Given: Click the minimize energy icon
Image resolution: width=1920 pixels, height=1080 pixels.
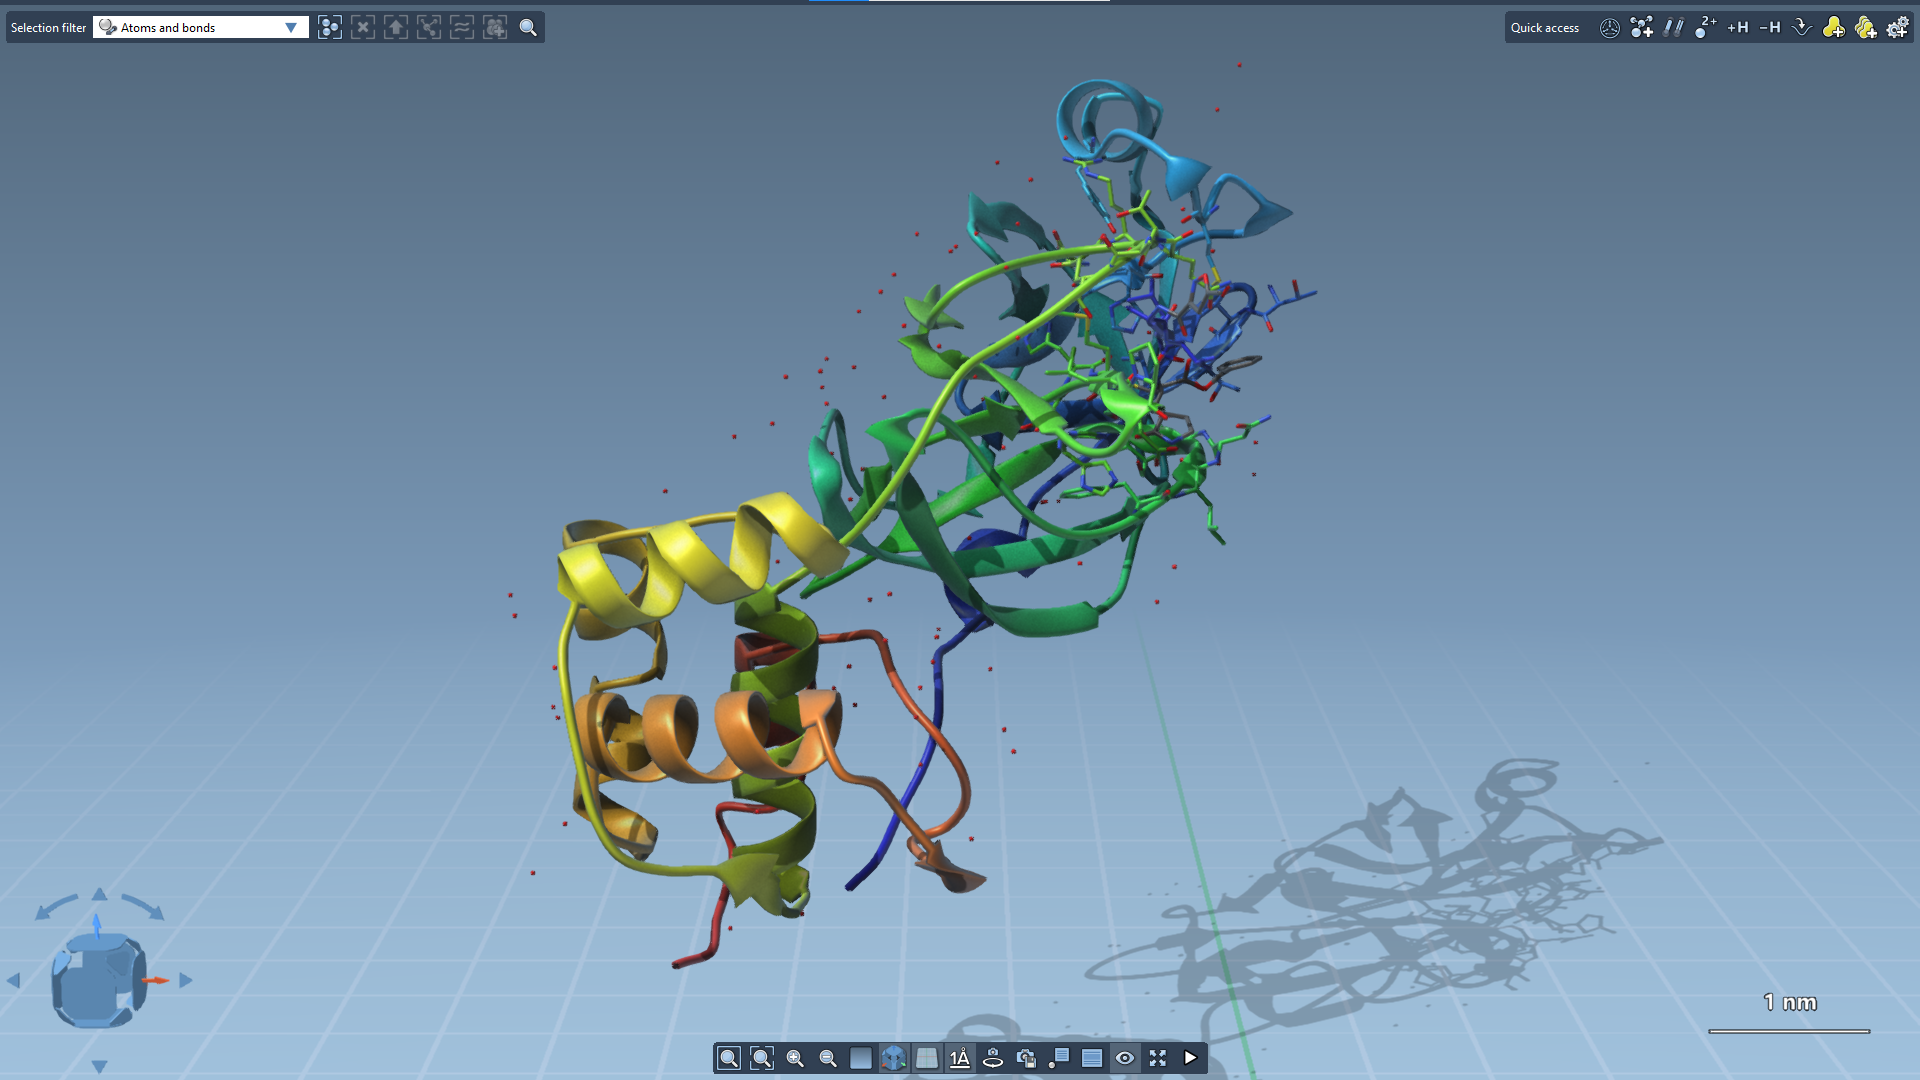Looking at the screenshot, I should [x=1801, y=28].
